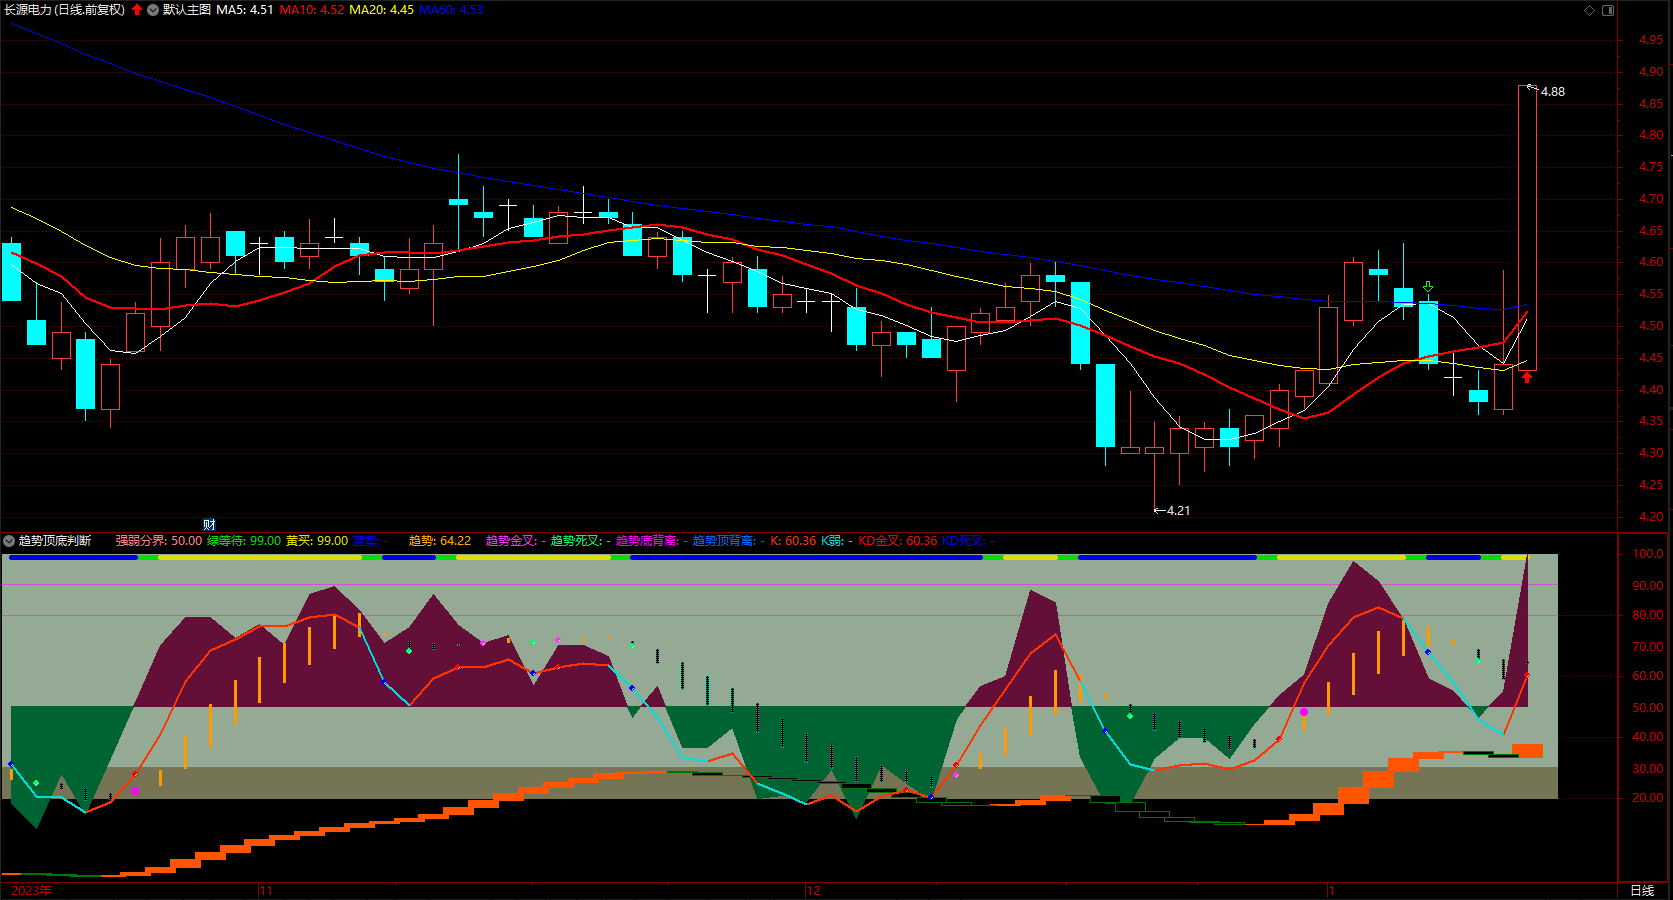Click the 趋势: 64.22 value
1673x900 pixels.
pyautogui.click(x=440, y=541)
